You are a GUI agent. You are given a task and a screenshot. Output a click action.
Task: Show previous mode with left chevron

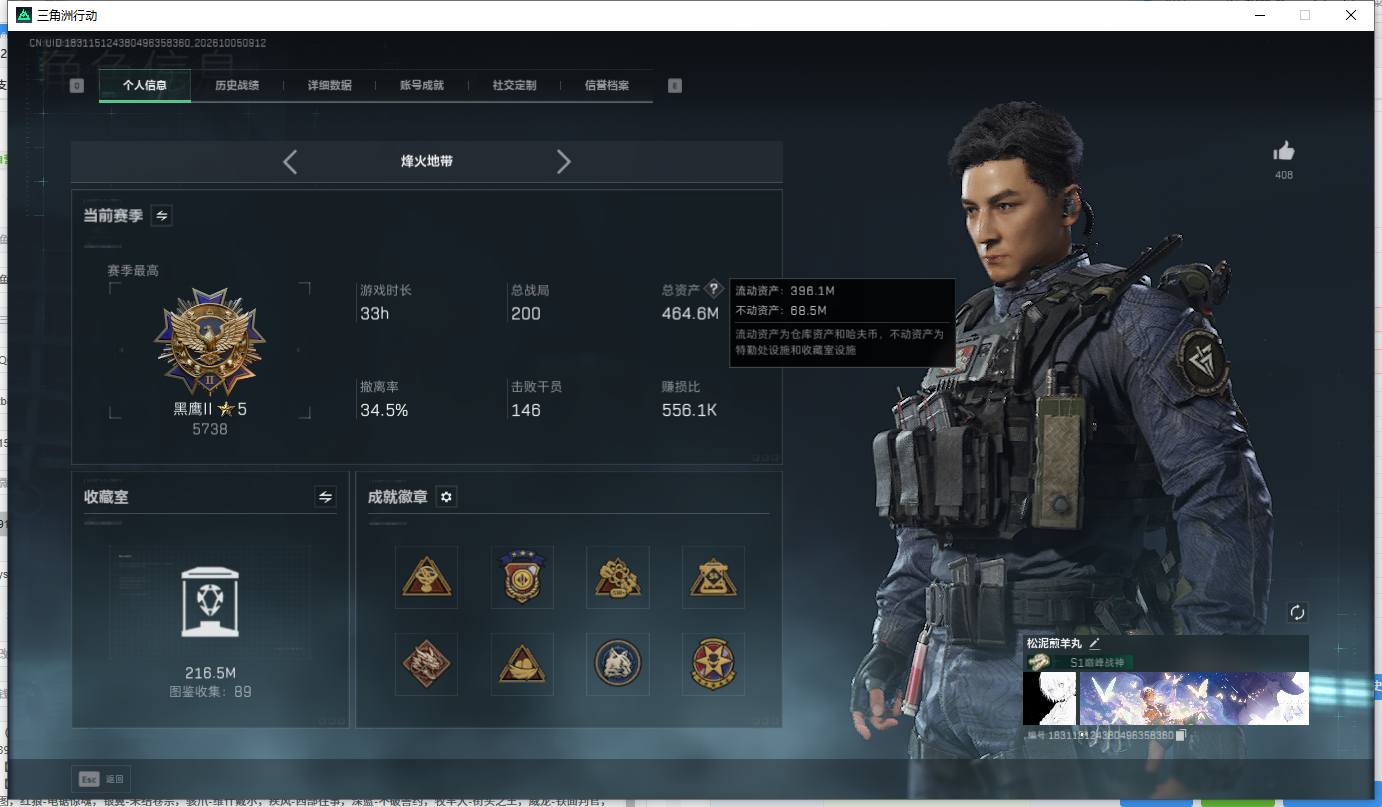click(290, 161)
